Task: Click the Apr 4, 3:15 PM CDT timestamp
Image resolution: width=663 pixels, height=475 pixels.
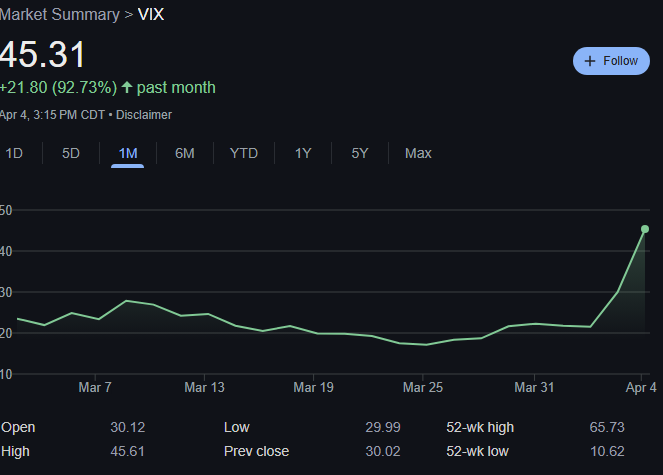Action: point(52,115)
